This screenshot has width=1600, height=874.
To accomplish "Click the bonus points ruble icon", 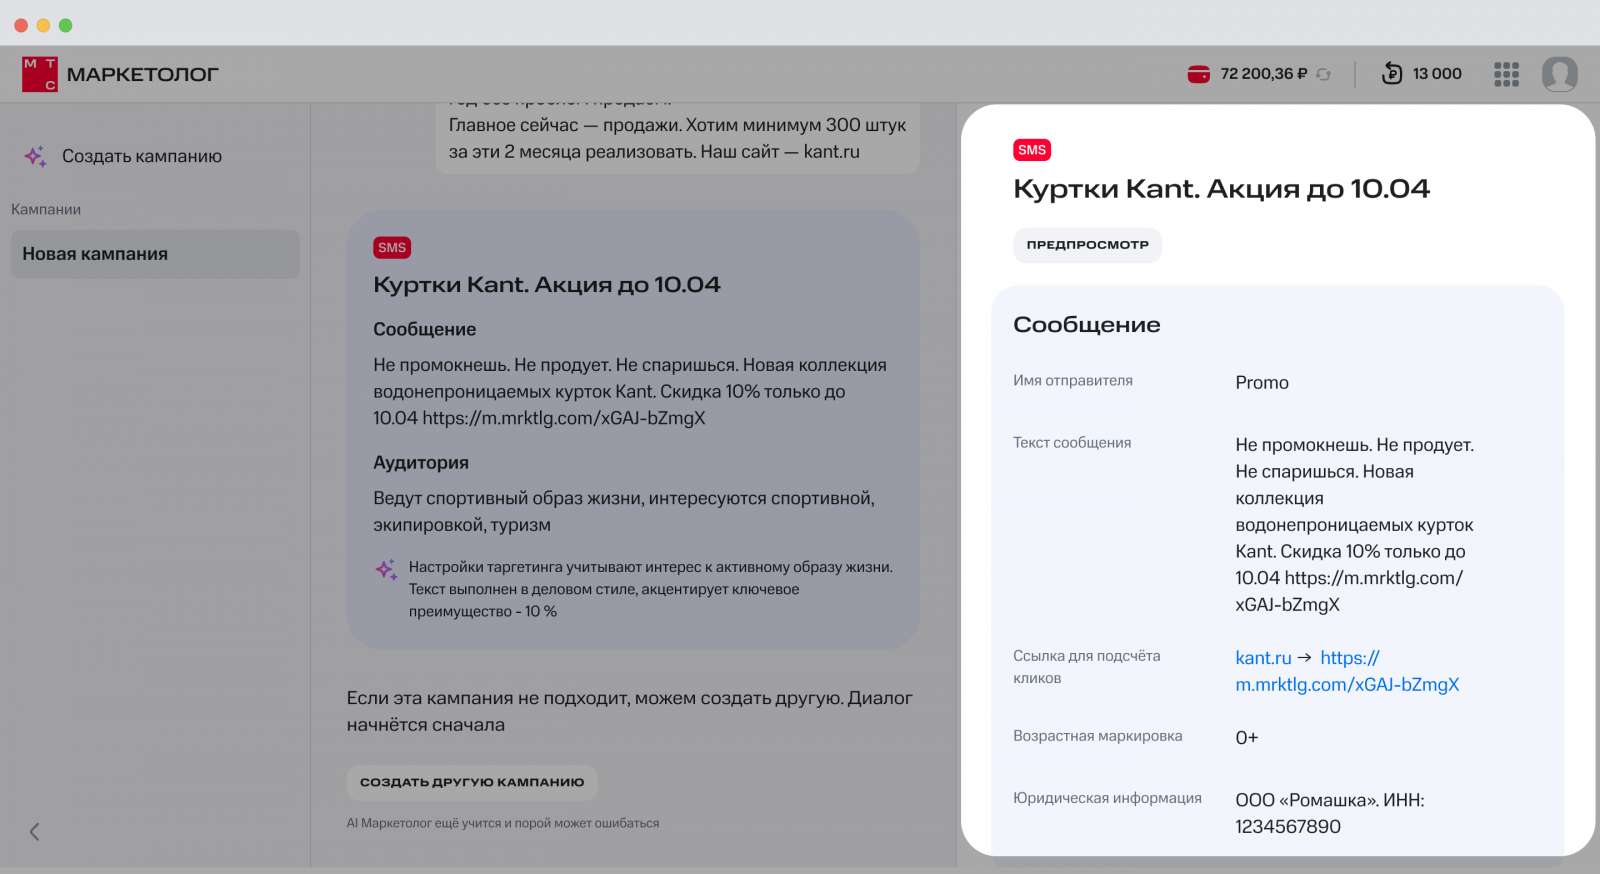I will (x=1392, y=73).
